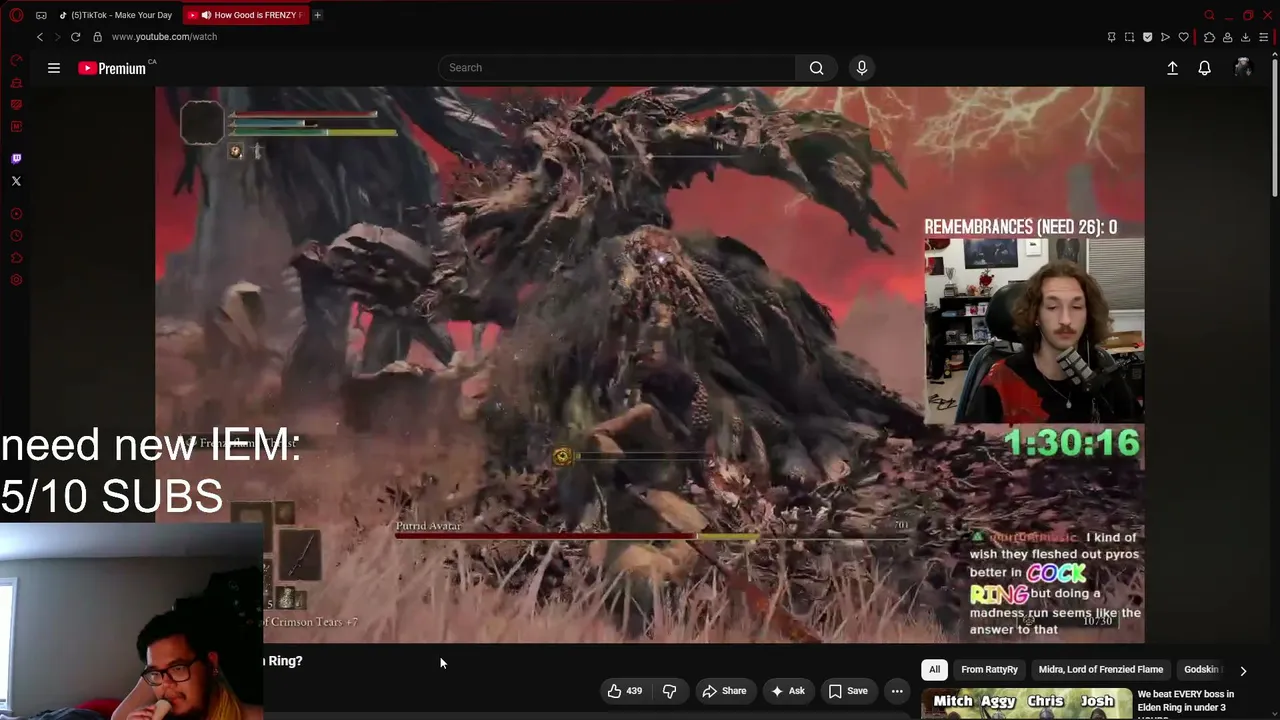Screen dimensions: 1280x720
Task: Select the 'How Good is FRENZY' YouTube tab
Action: 247,15
